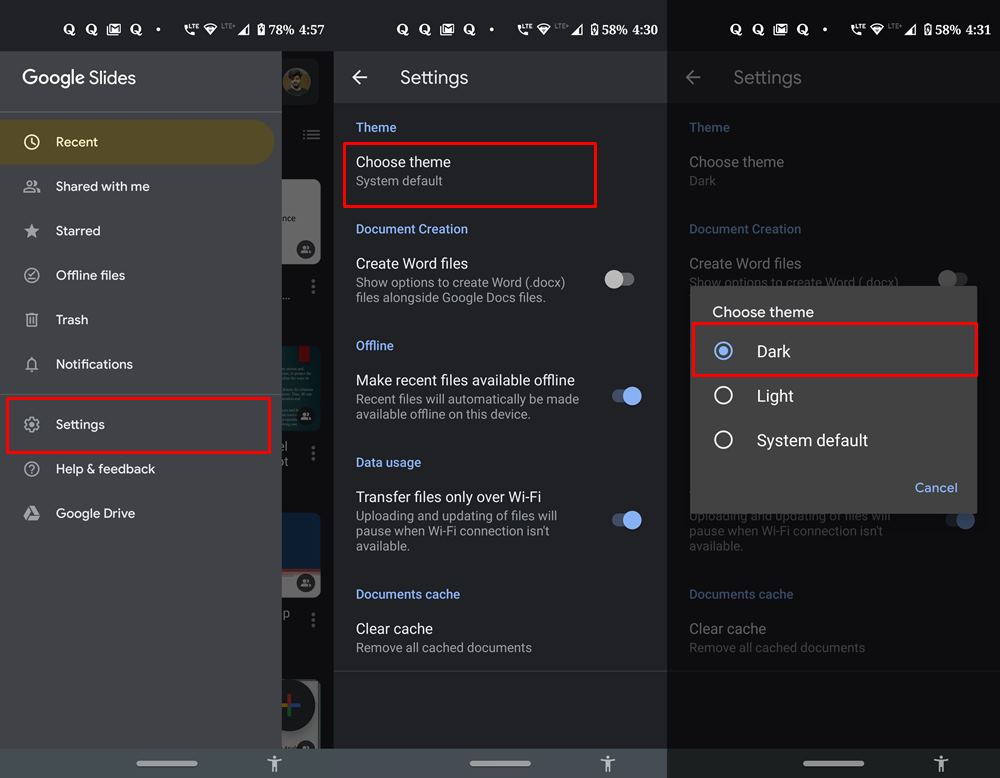1000x778 pixels.
Task: Click the star icon for Starred
Action: pos(31,231)
